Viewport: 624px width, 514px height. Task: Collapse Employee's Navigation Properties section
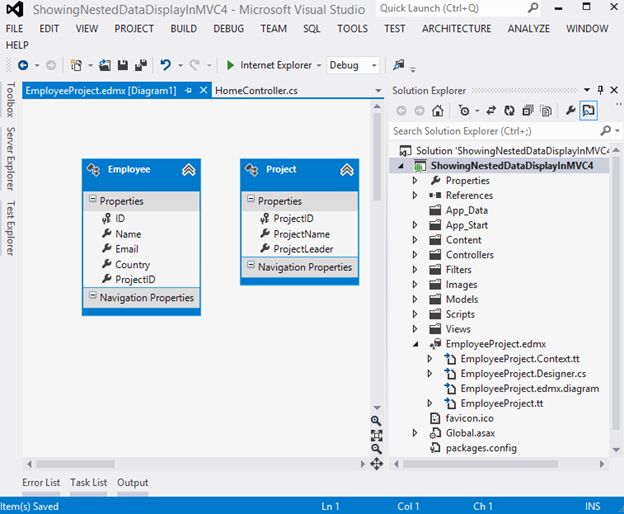point(92,295)
